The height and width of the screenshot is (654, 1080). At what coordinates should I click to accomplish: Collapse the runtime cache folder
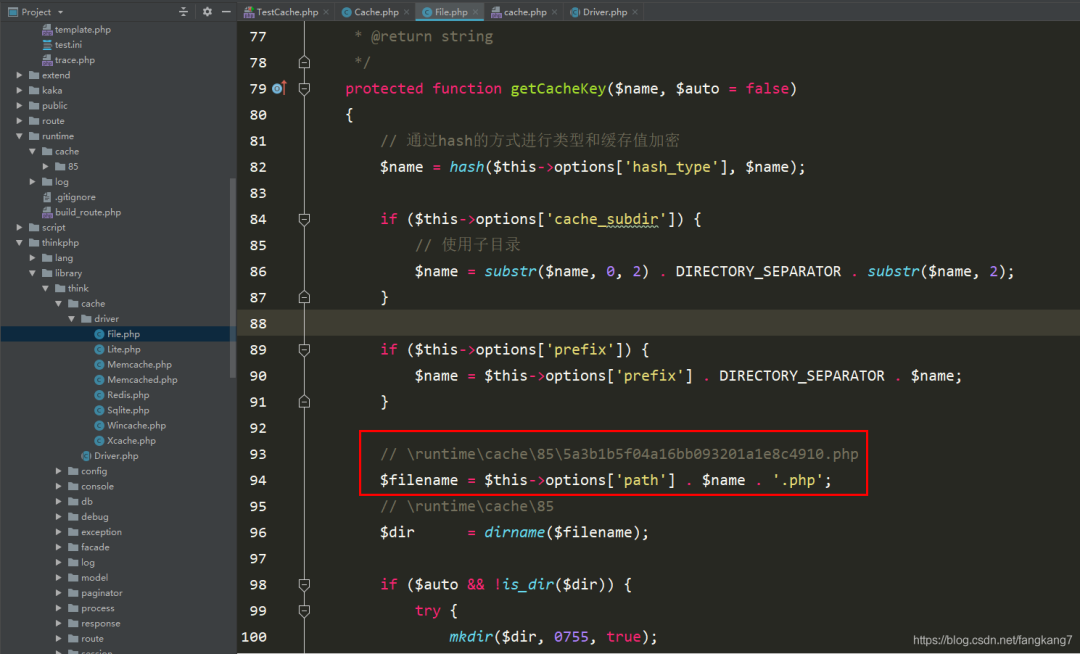point(32,151)
